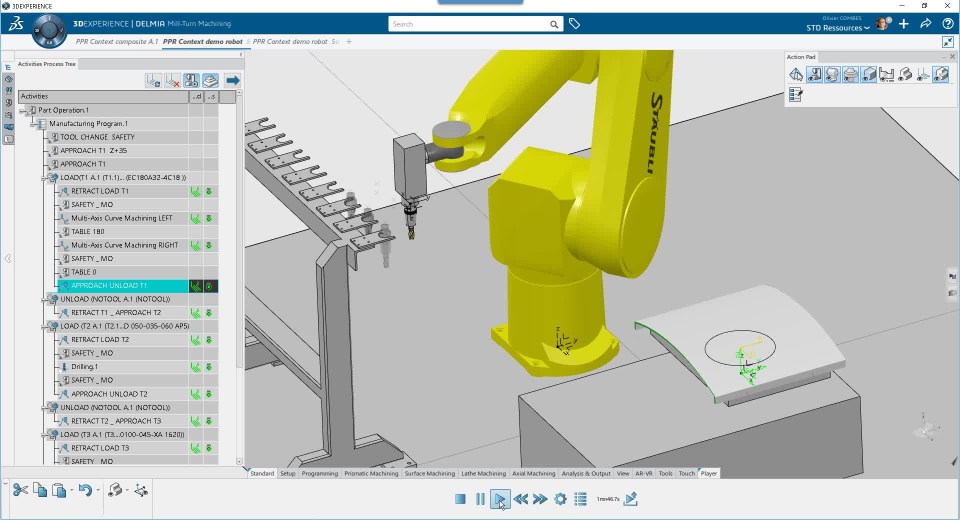Open Axial Machining tab
This screenshot has height=520, width=960.
pos(533,473)
